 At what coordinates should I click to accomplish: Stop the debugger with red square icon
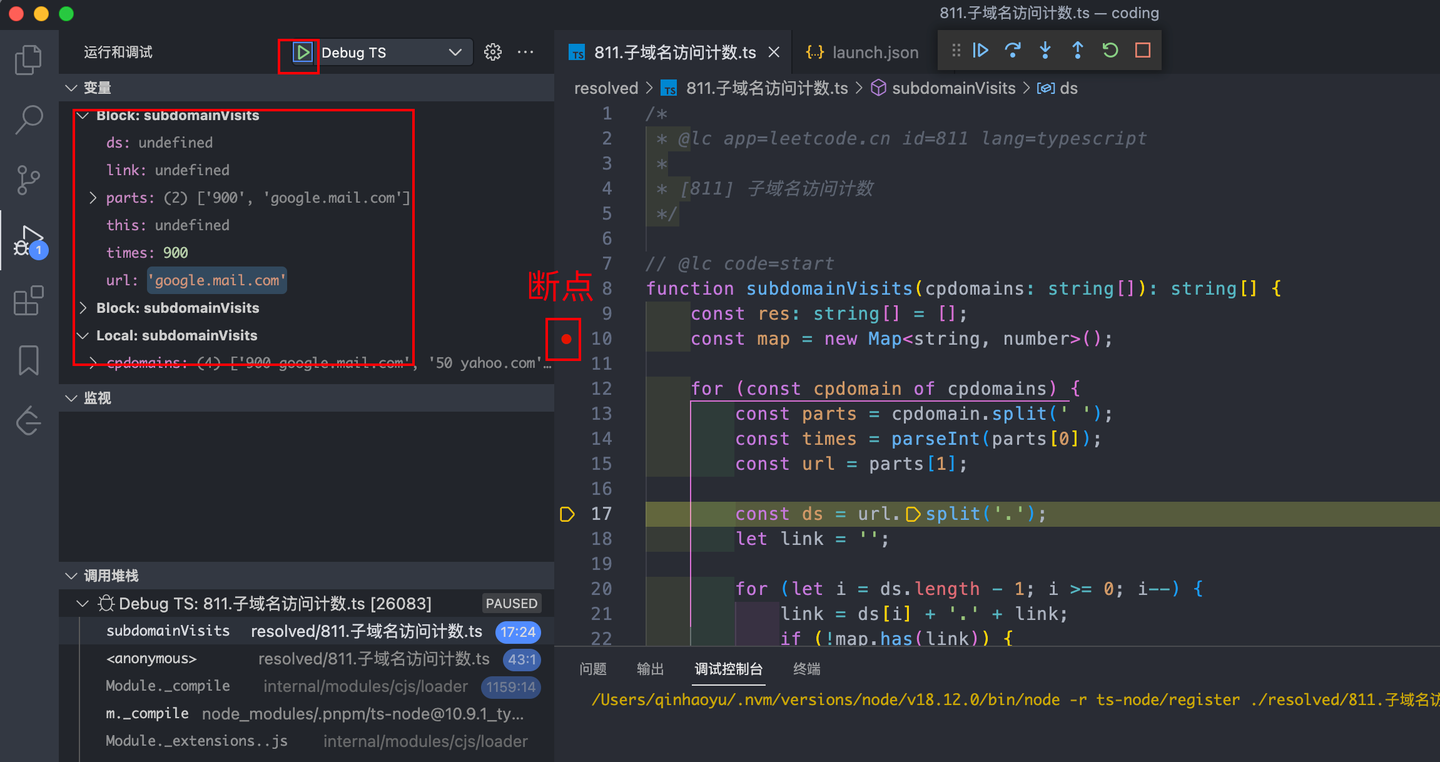pyautogui.click(x=1141, y=50)
